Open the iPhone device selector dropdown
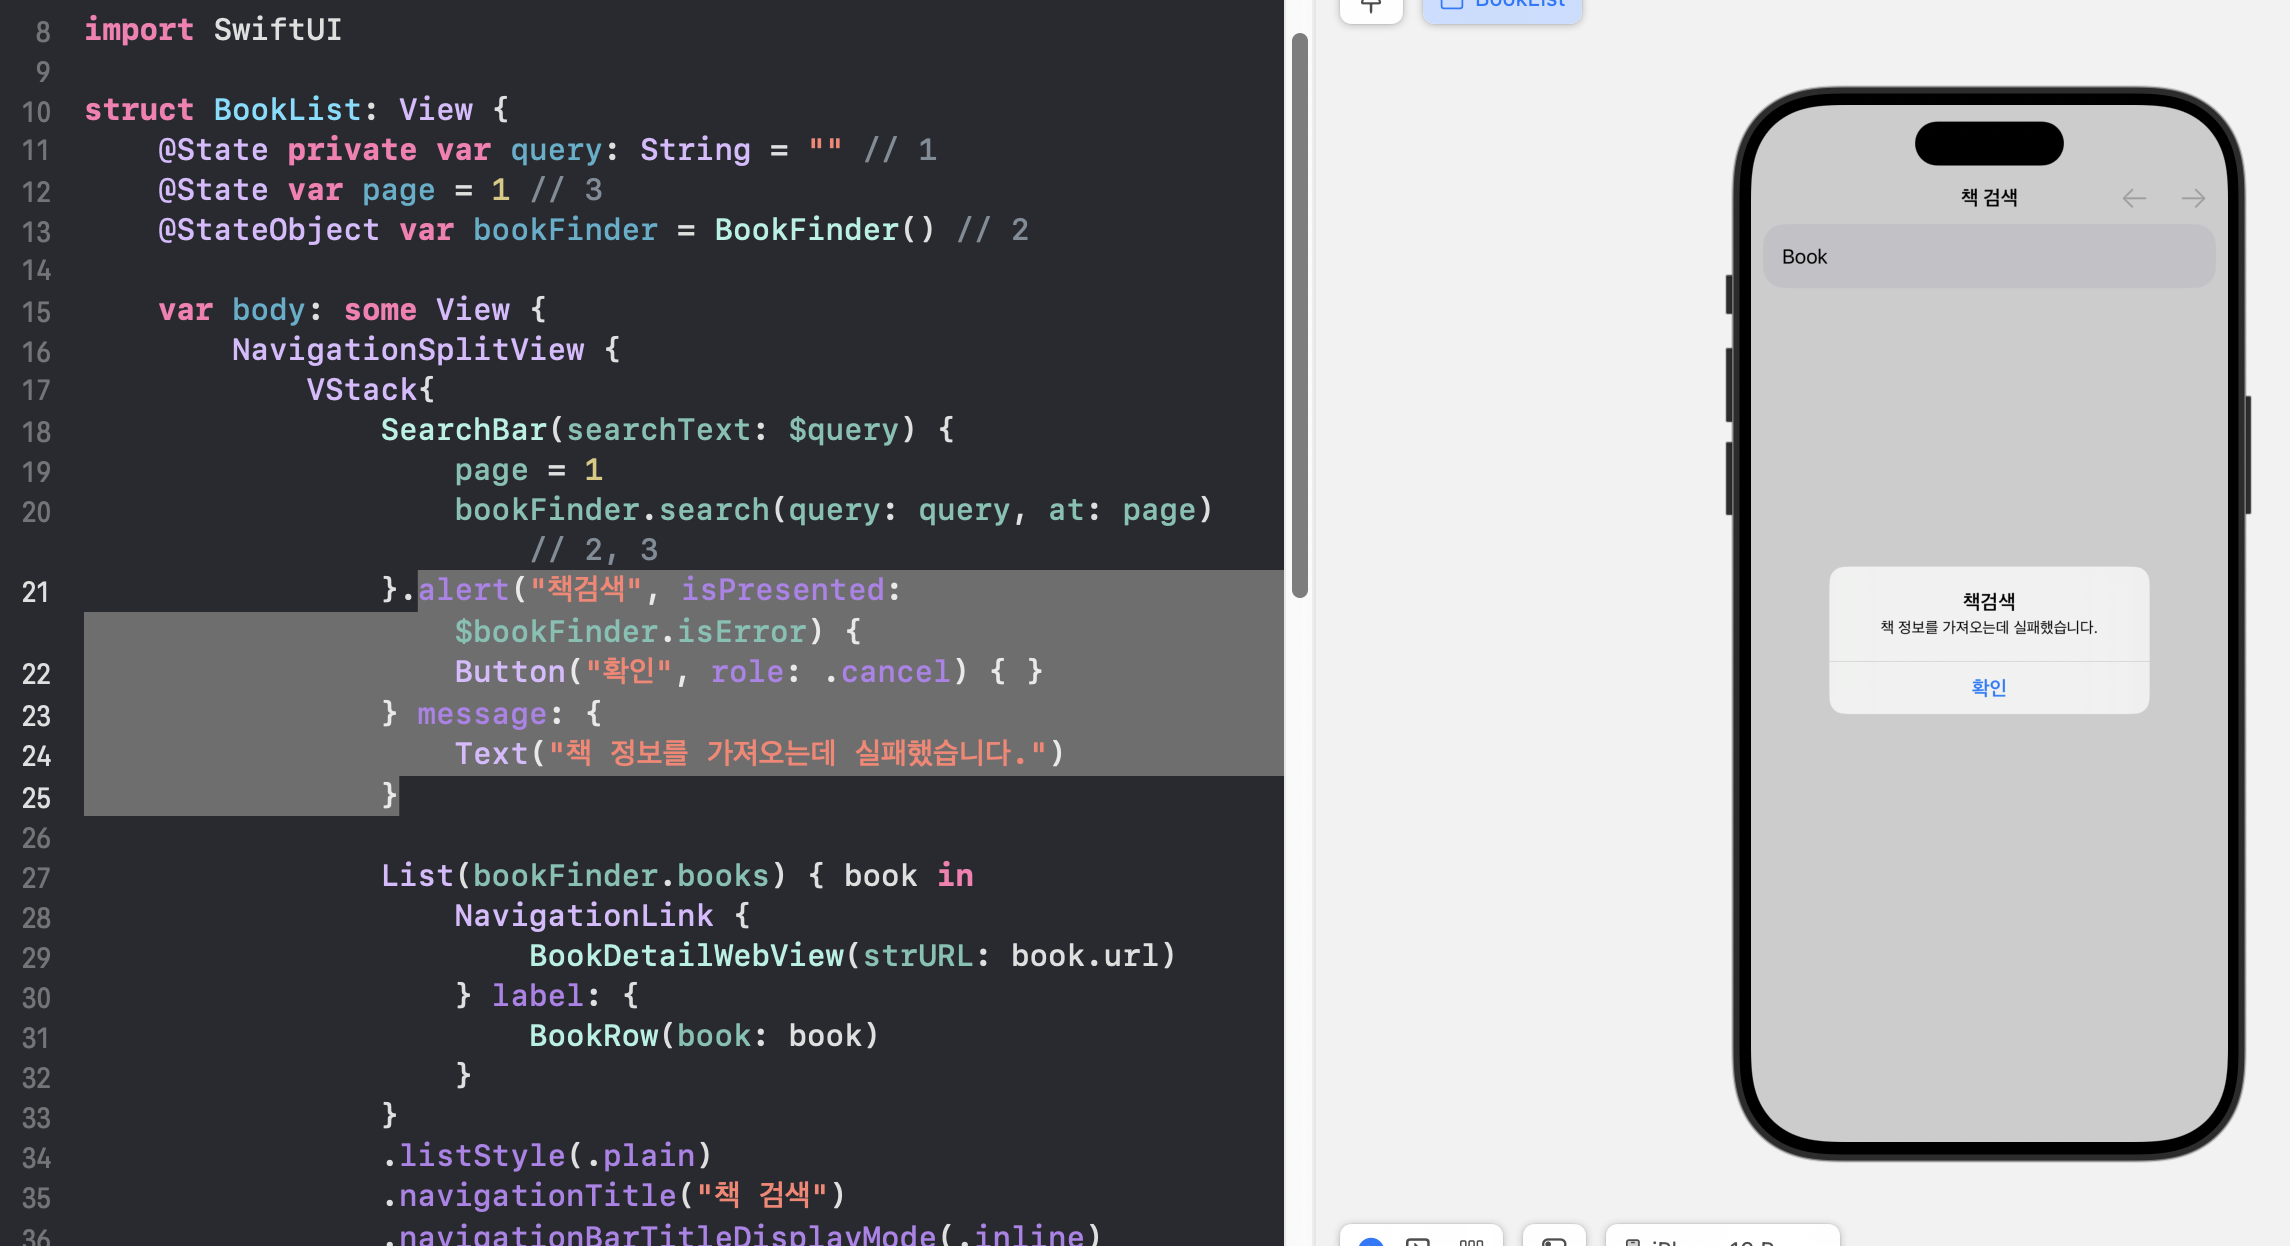 (x=1720, y=1241)
